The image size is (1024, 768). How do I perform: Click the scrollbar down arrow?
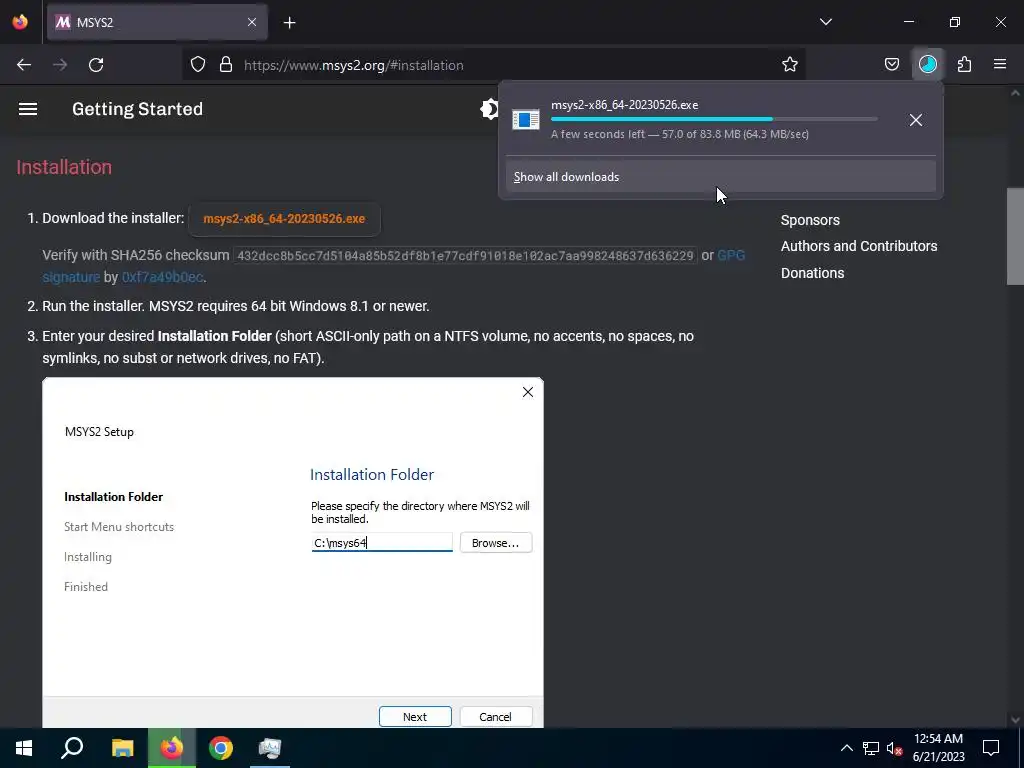tap(1015, 720)
